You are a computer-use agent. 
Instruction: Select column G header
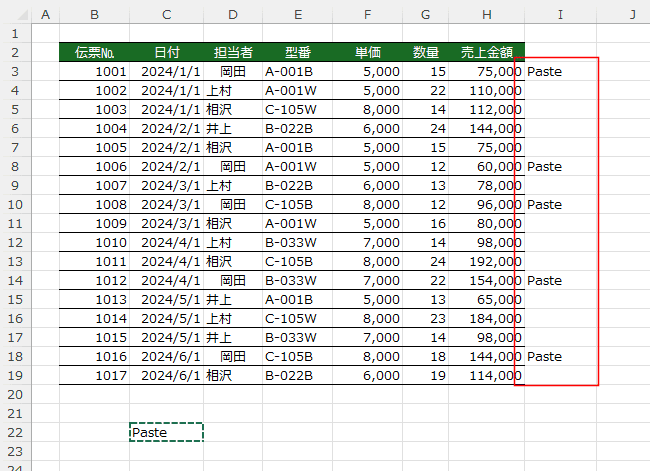[425, 15]
